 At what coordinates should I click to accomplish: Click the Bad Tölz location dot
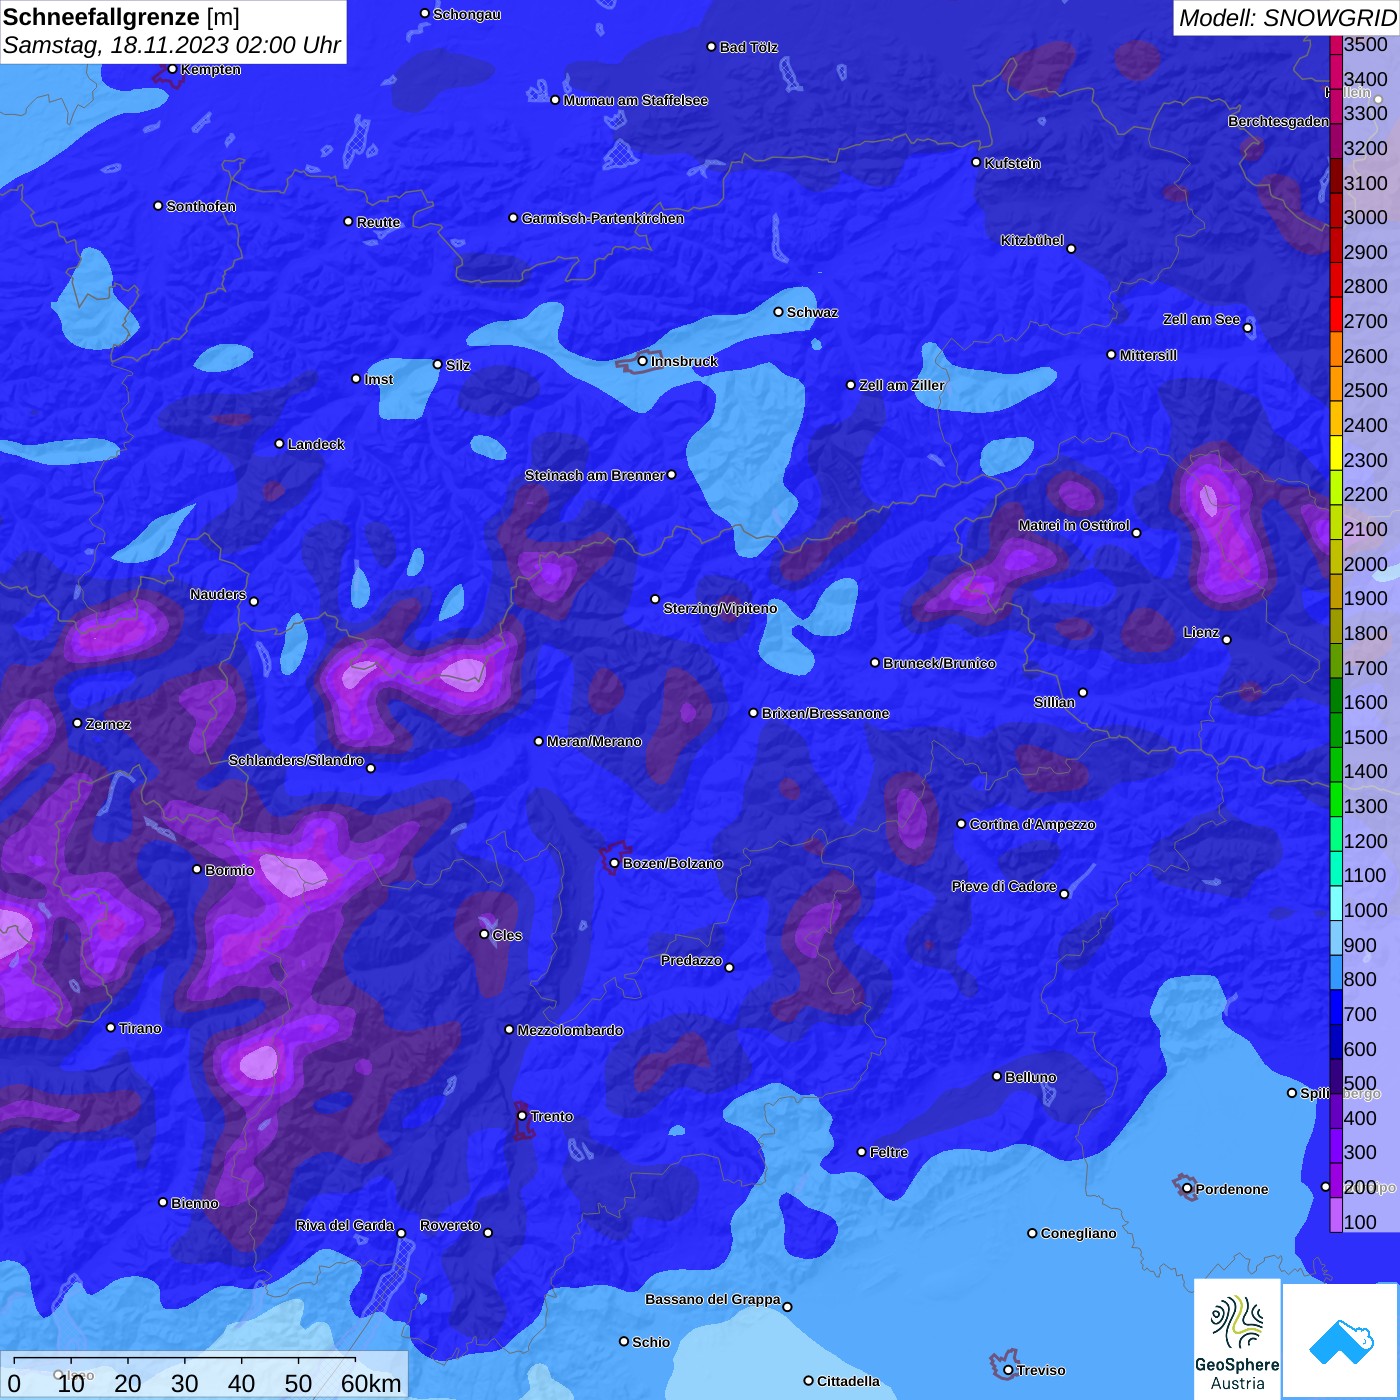[x=712, y=47]
